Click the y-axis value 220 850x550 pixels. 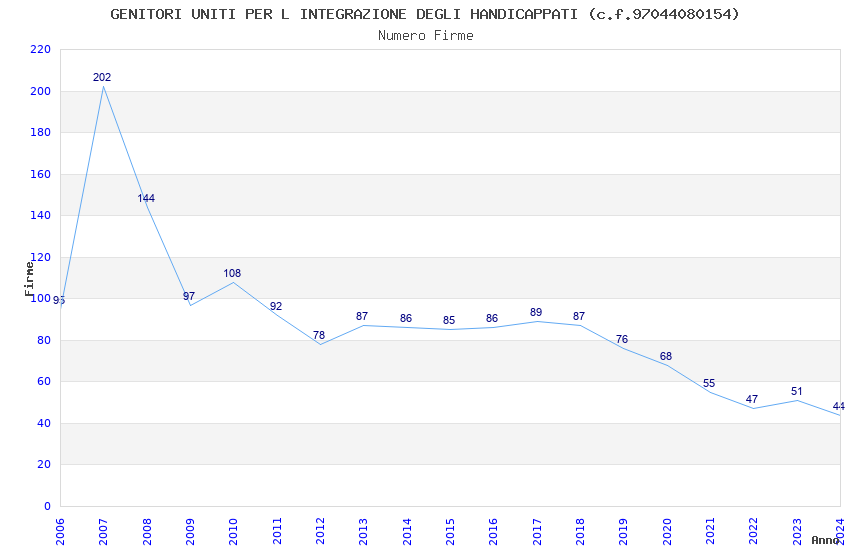pos(41,50)
